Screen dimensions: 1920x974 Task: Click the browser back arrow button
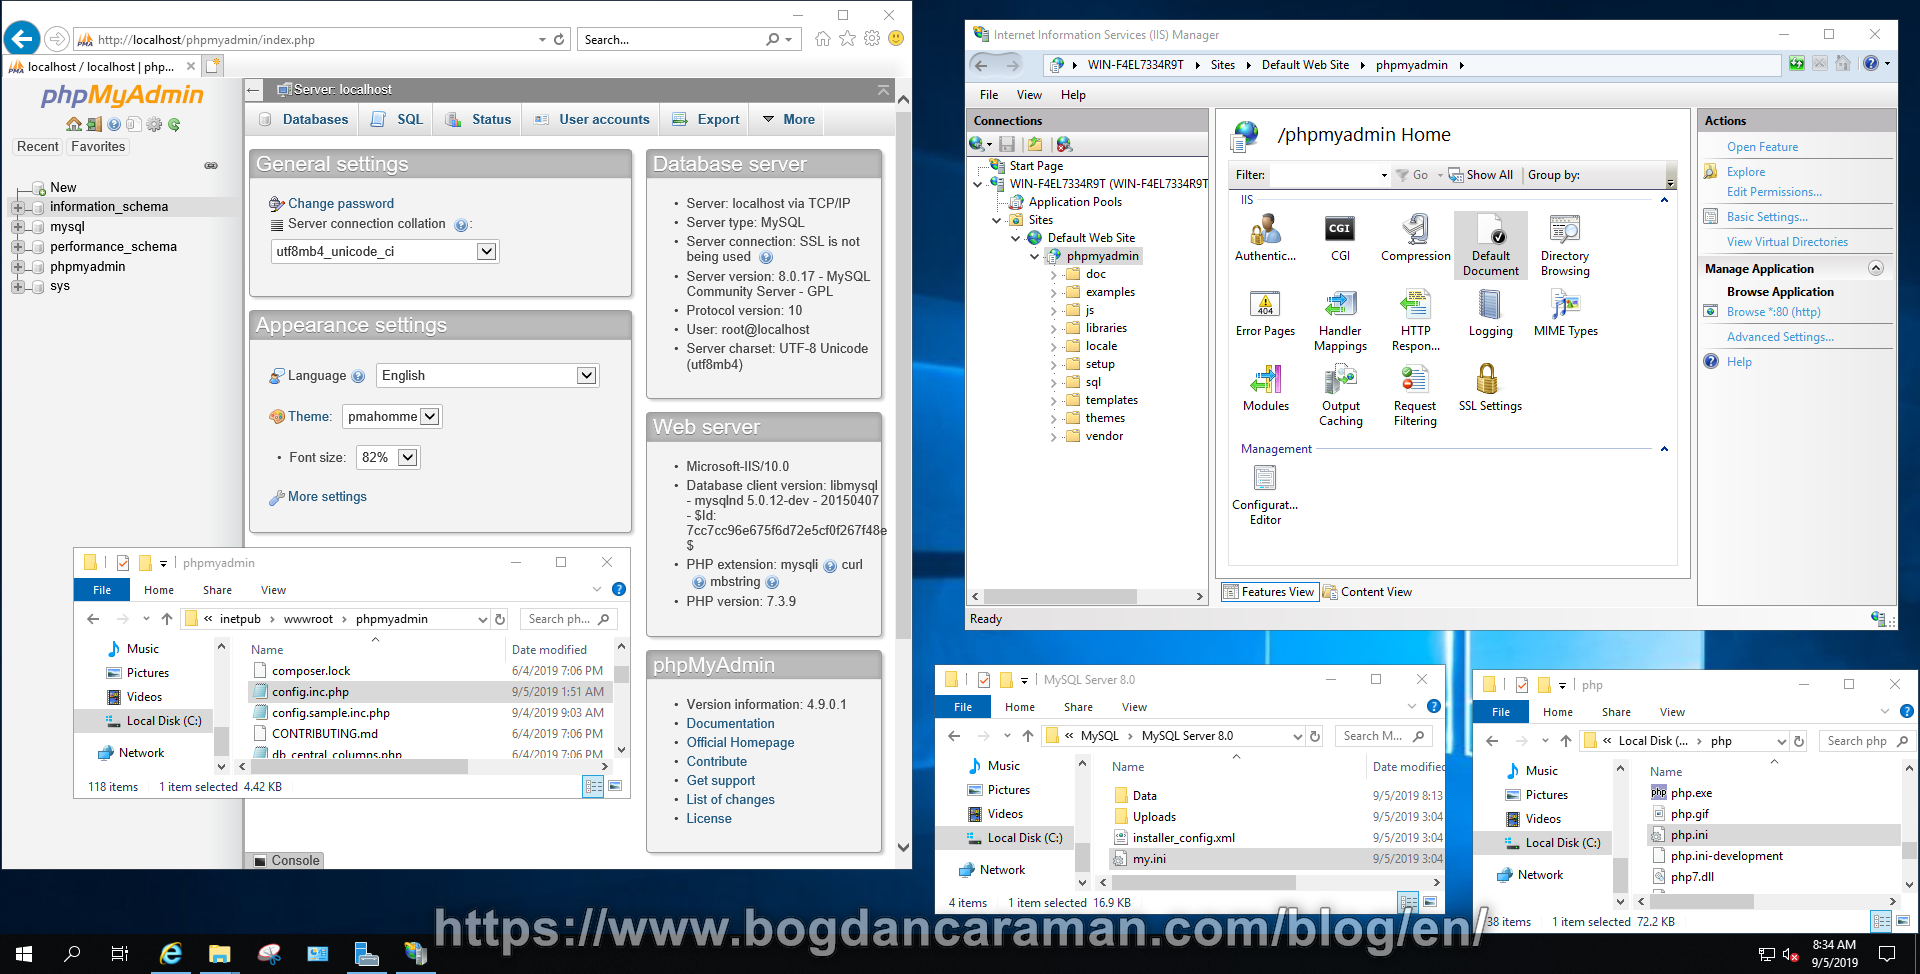click(x=22, y=39)
